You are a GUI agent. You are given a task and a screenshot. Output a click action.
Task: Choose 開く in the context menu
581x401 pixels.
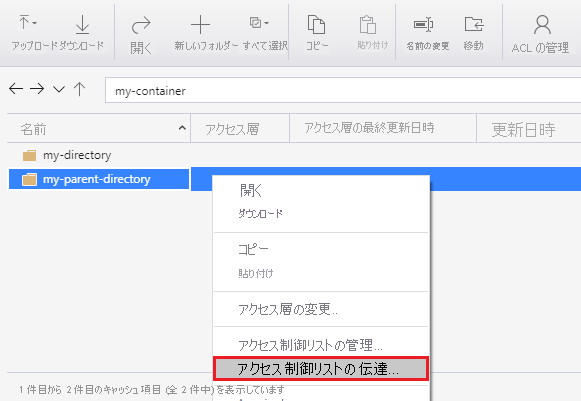[250, 190]
